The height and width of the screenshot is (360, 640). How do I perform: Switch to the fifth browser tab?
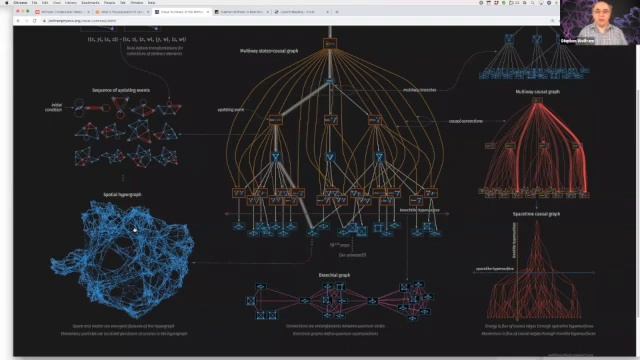[301, 12]
